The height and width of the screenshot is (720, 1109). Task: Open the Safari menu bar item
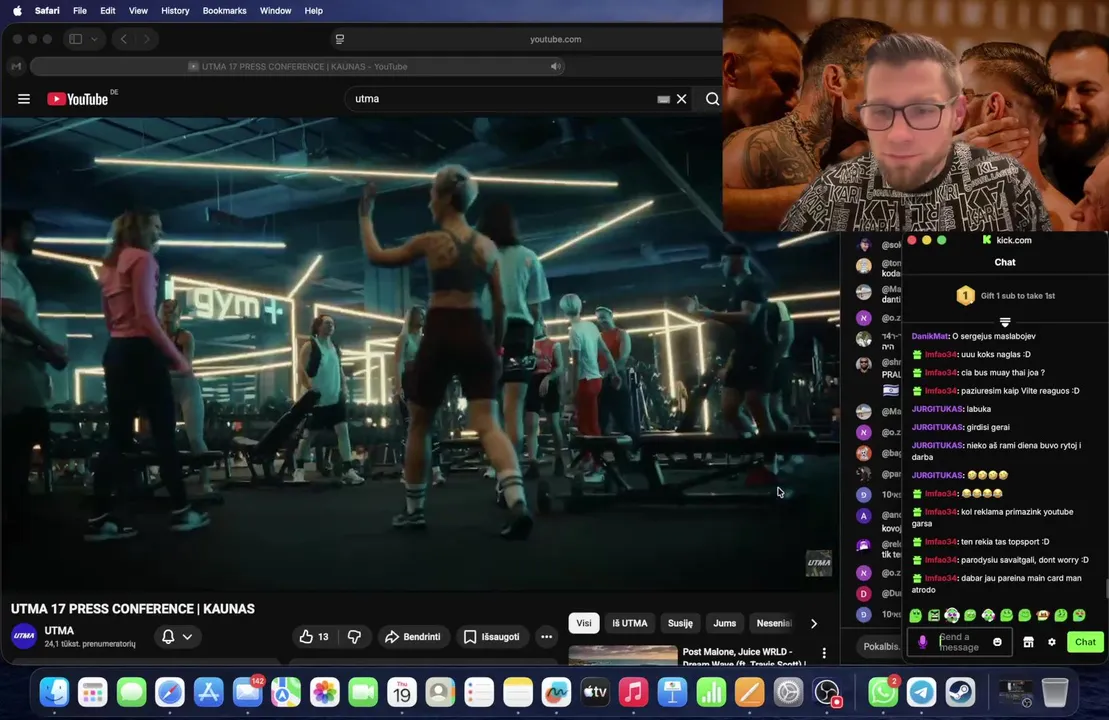click(x=47, y=11)
